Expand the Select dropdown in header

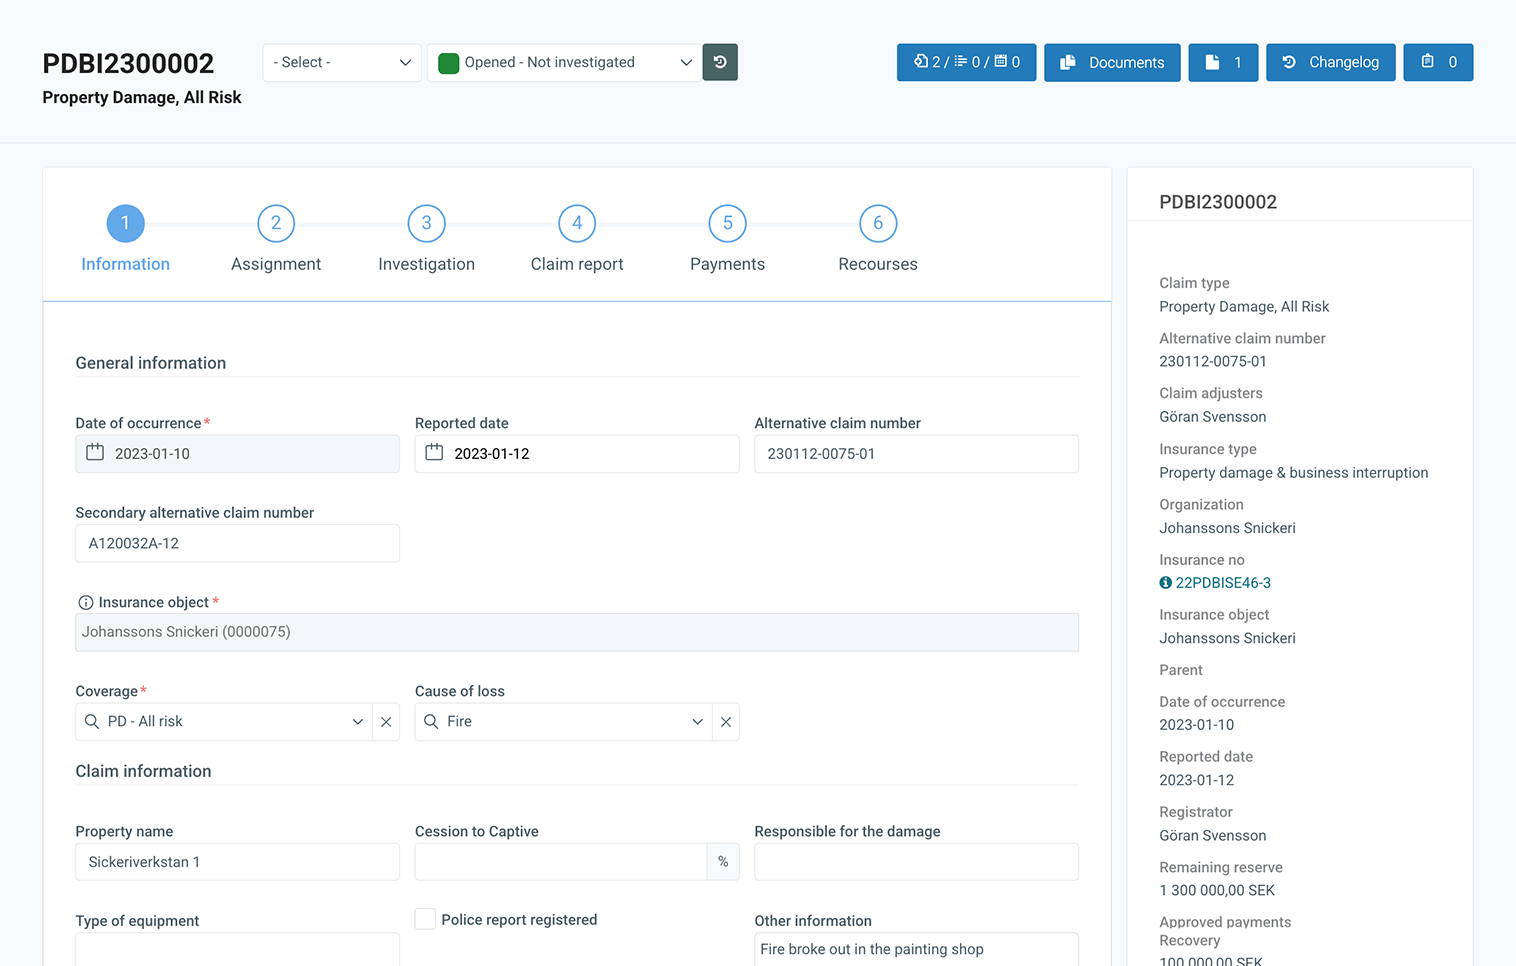coord(342,62)
